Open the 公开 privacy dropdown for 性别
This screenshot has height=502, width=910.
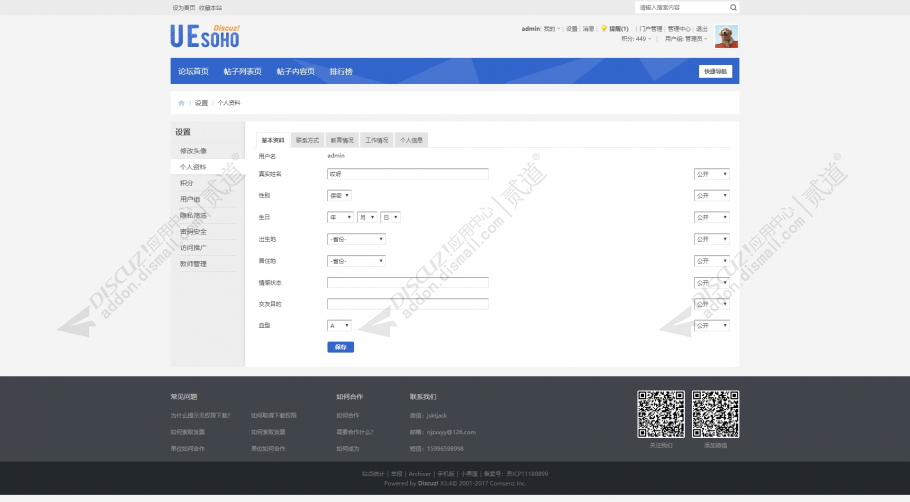tap(712, 196)
